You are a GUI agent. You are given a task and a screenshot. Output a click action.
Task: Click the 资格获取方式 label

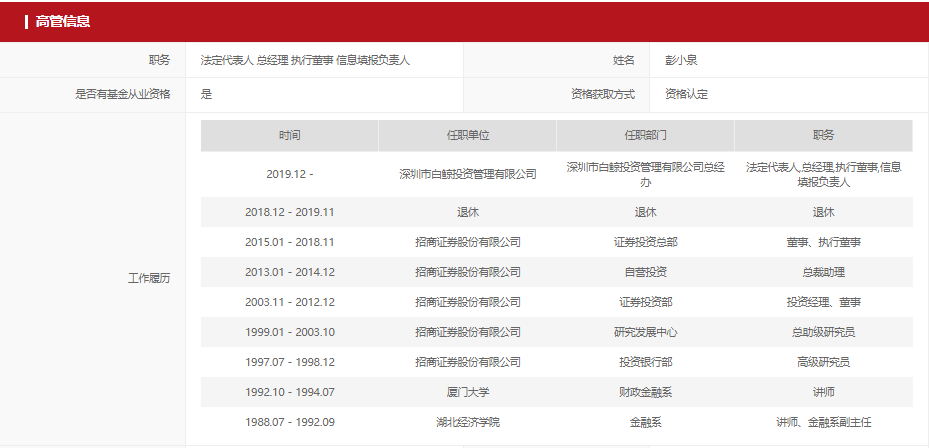603,94
